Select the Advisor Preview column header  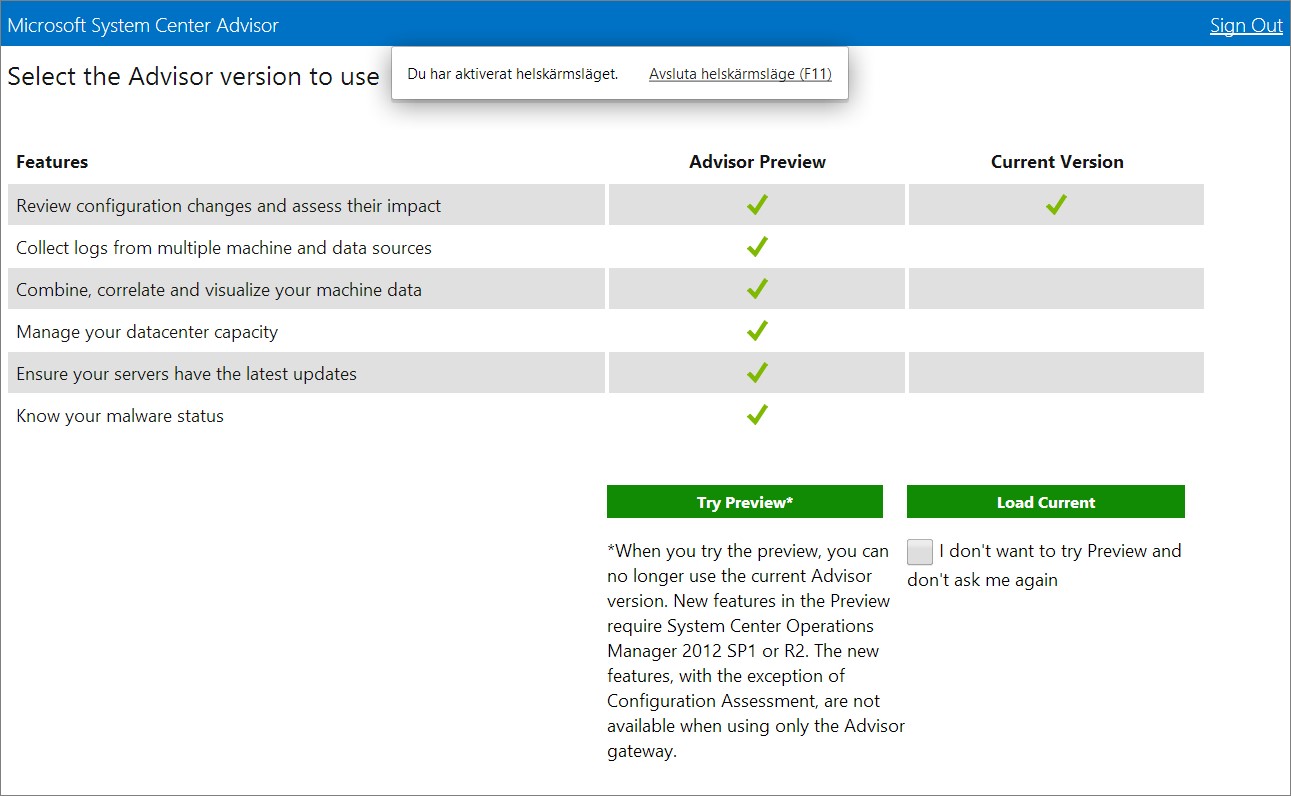tap(757, 162)
